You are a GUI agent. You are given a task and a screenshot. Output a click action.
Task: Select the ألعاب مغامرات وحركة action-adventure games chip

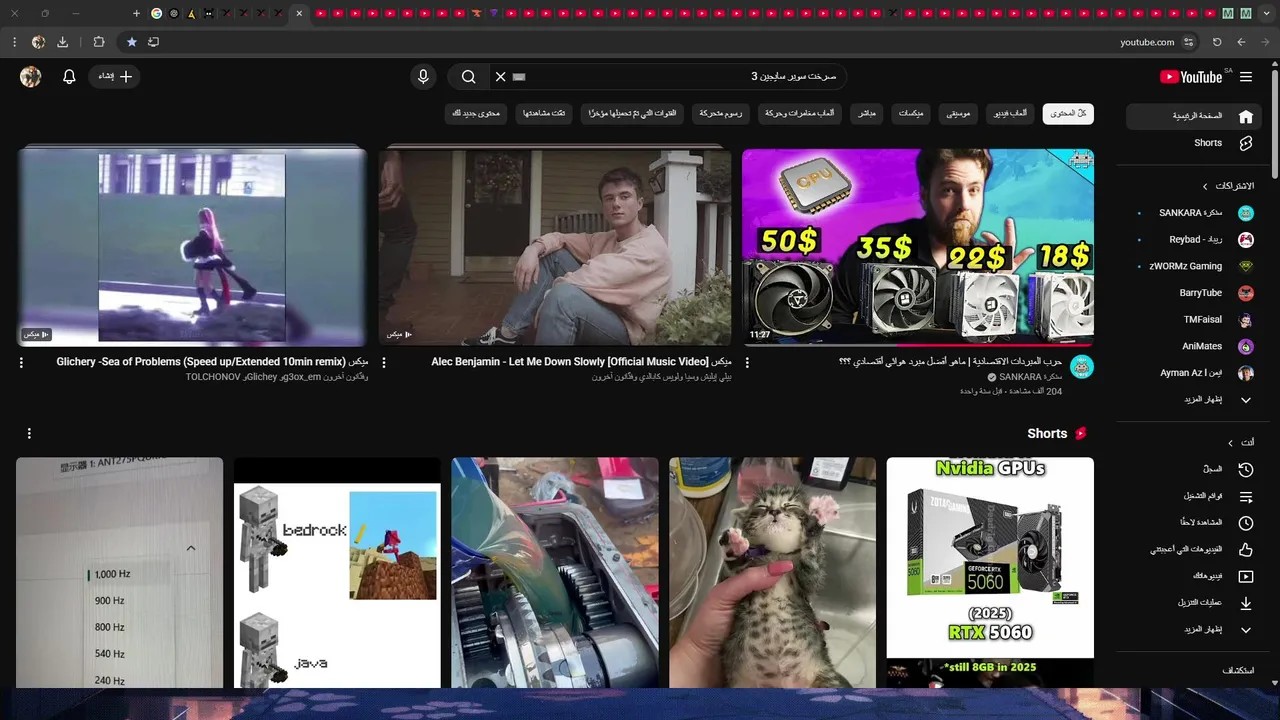800,114
